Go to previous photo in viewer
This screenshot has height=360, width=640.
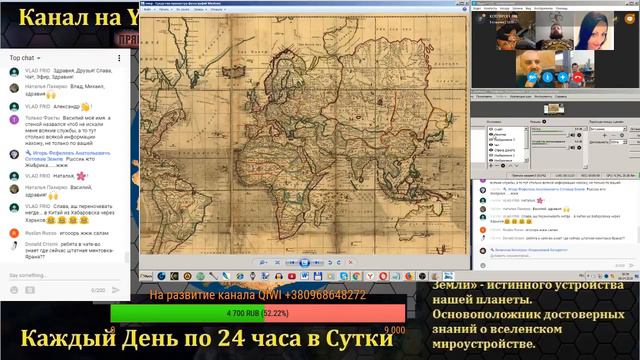click(291, 262)
